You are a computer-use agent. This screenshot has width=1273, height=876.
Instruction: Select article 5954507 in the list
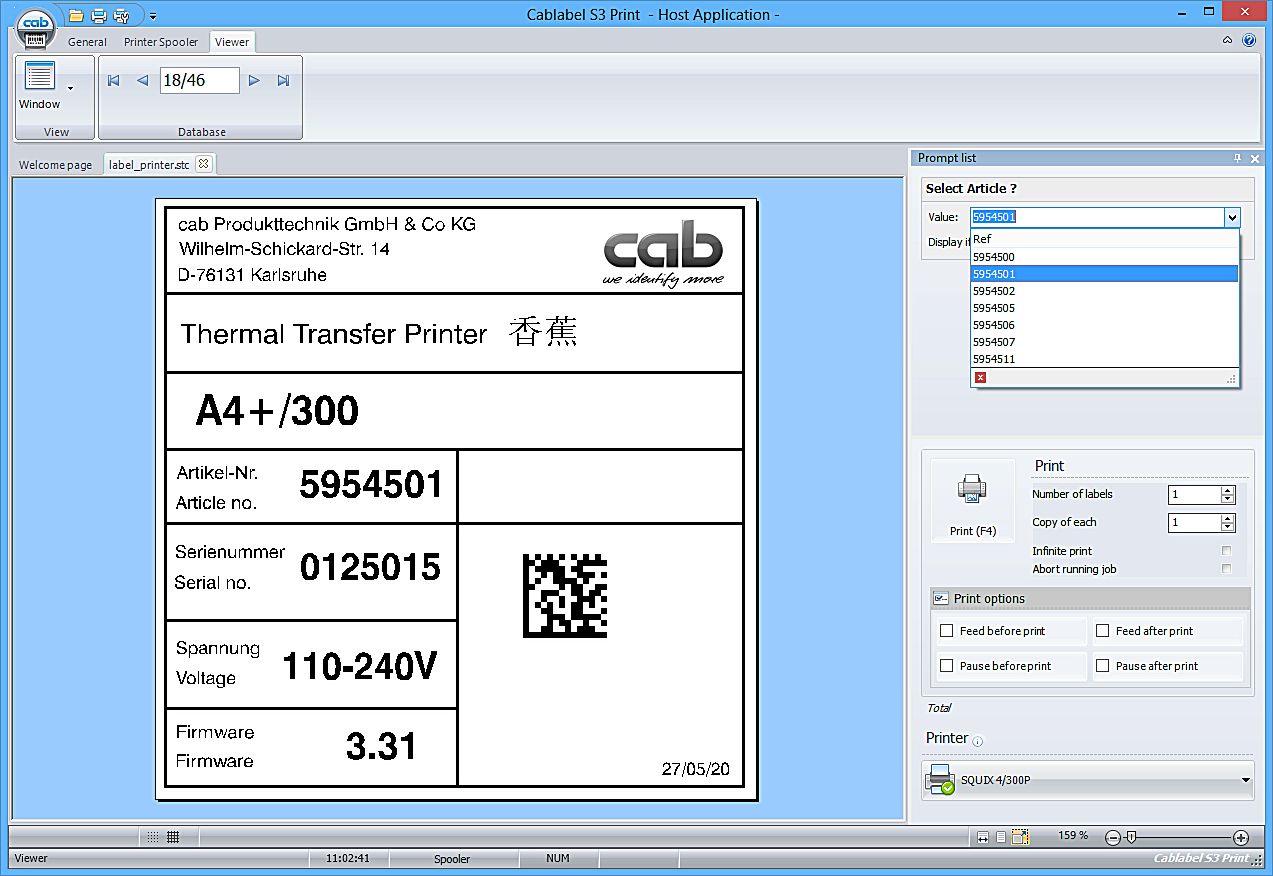tap(1104, 342)
